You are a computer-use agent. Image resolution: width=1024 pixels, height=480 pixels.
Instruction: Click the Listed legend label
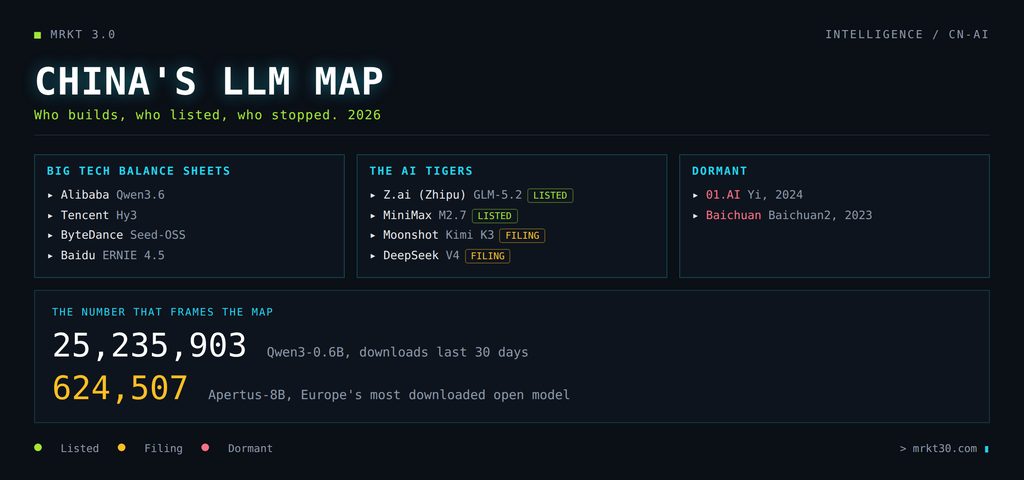(x=80, y=449)
